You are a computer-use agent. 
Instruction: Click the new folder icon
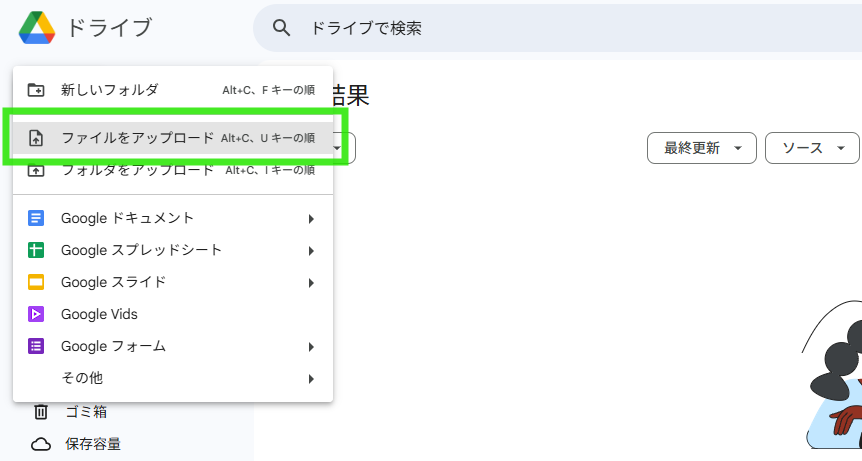[36, 89]
